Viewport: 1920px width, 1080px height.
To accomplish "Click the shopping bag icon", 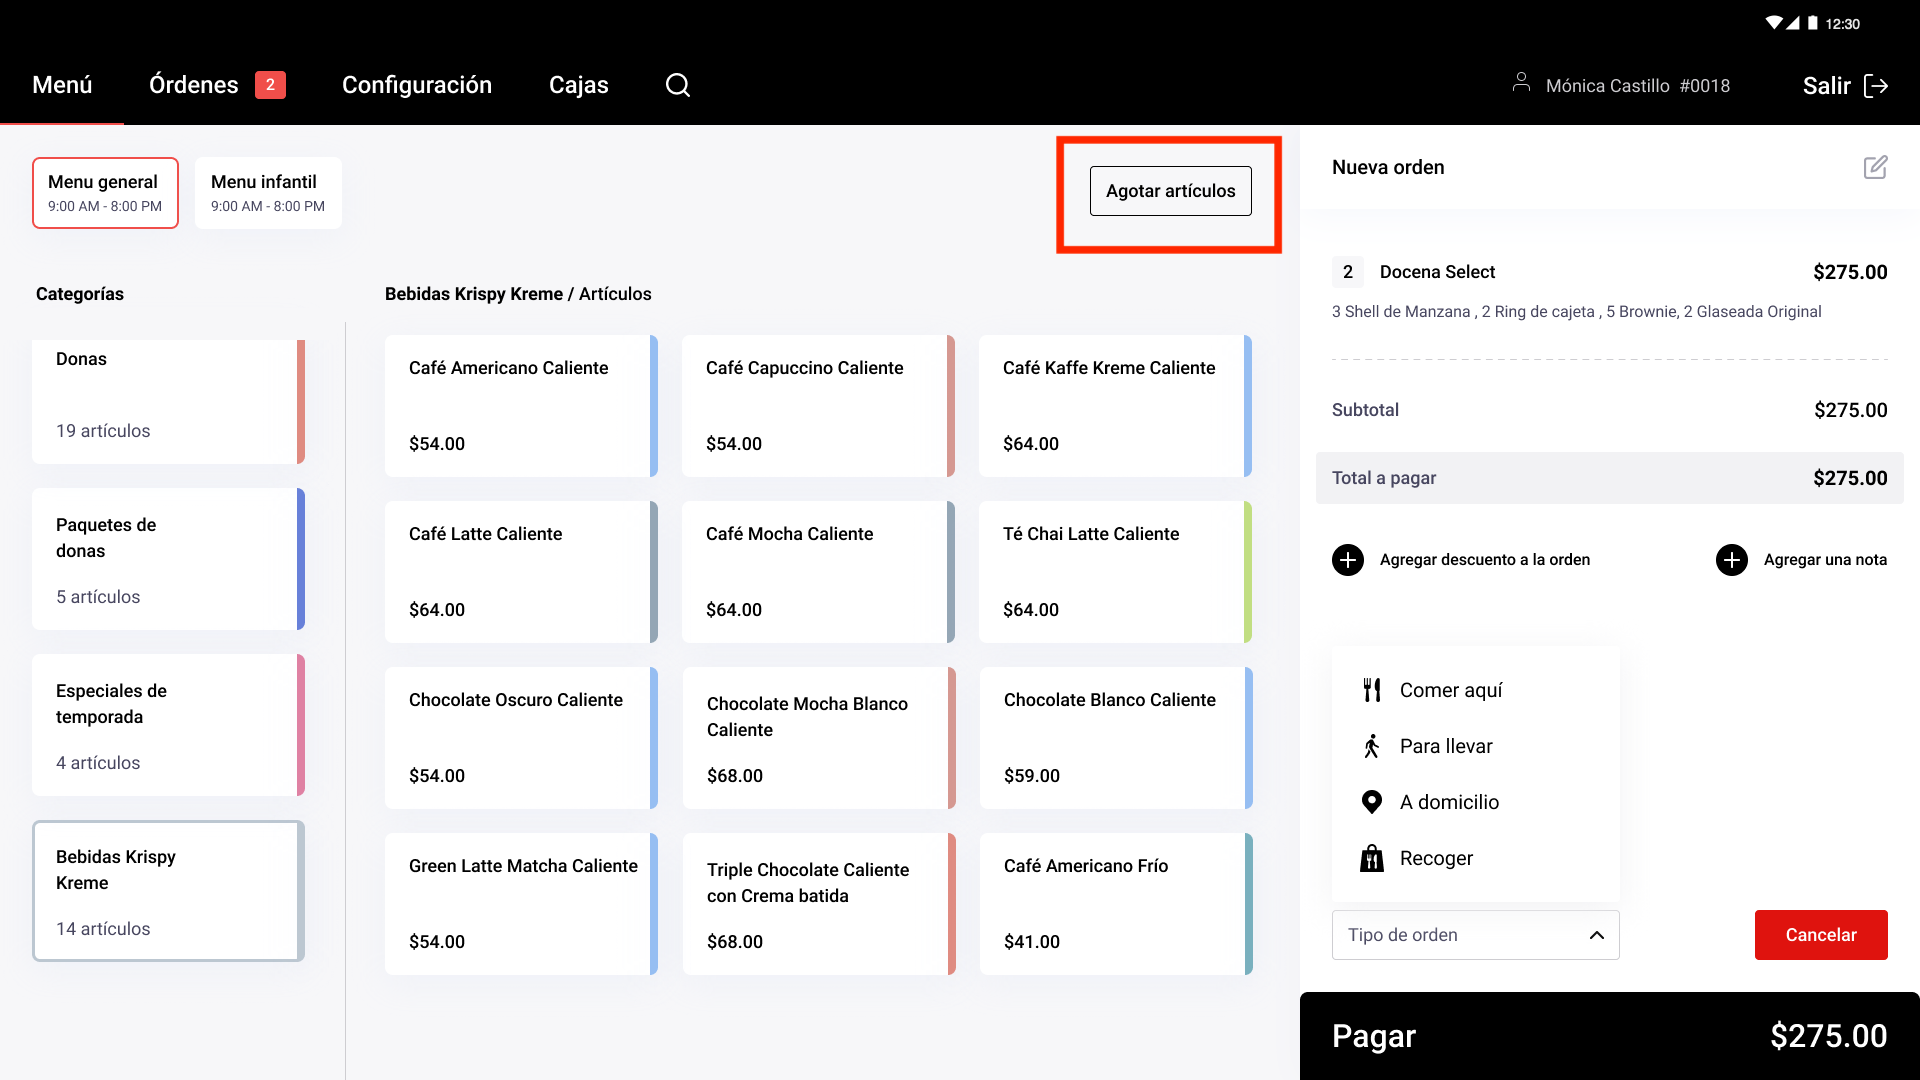I will (1372, 858).
